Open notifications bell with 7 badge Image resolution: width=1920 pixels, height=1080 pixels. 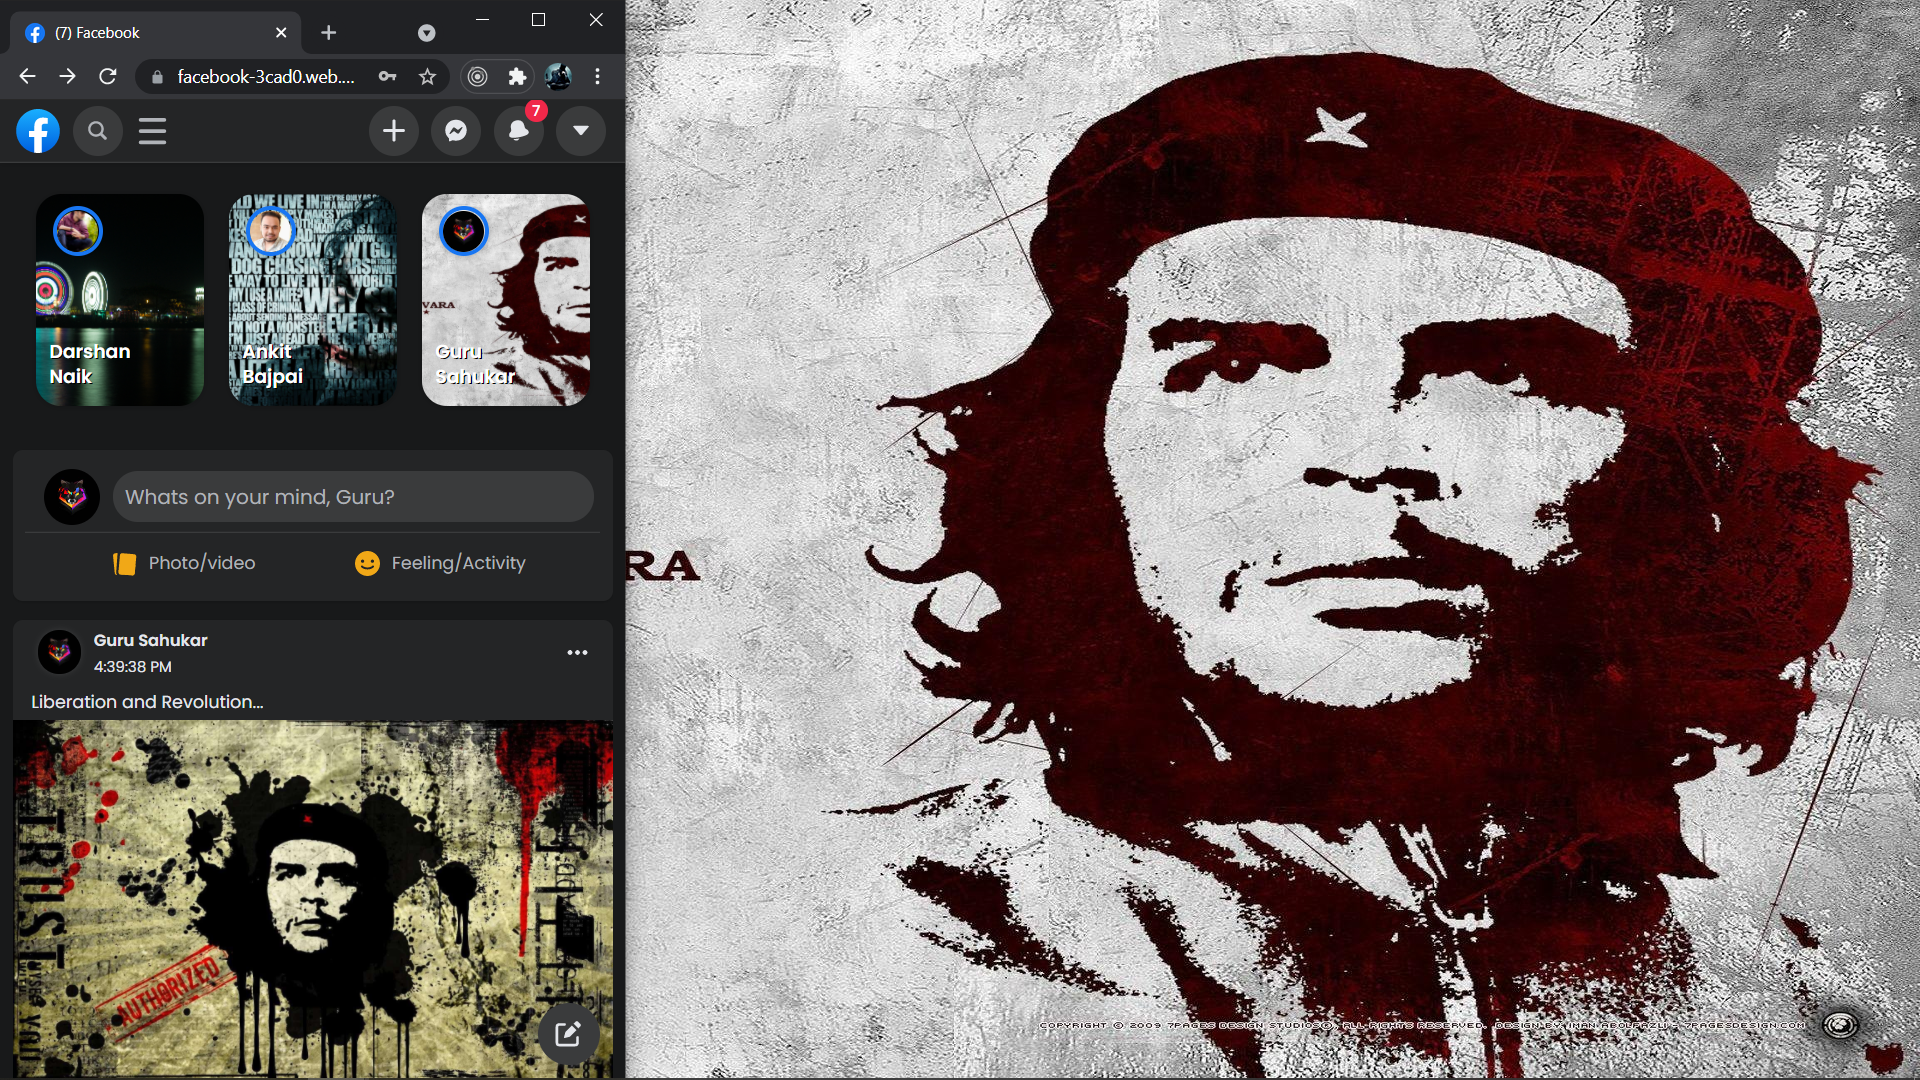point(518,131)
